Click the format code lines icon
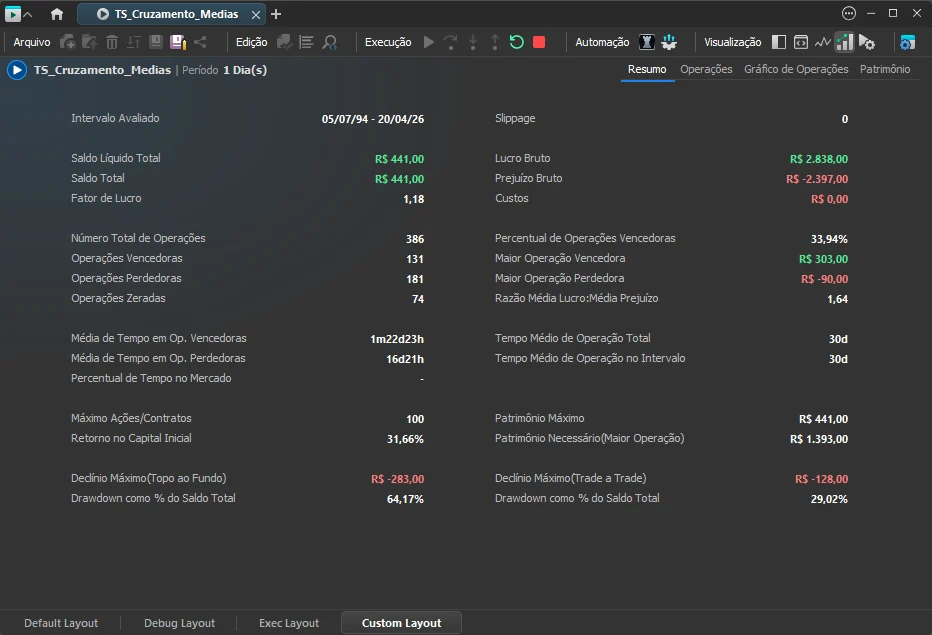This screenshot has width=932, height=635. 307,42
